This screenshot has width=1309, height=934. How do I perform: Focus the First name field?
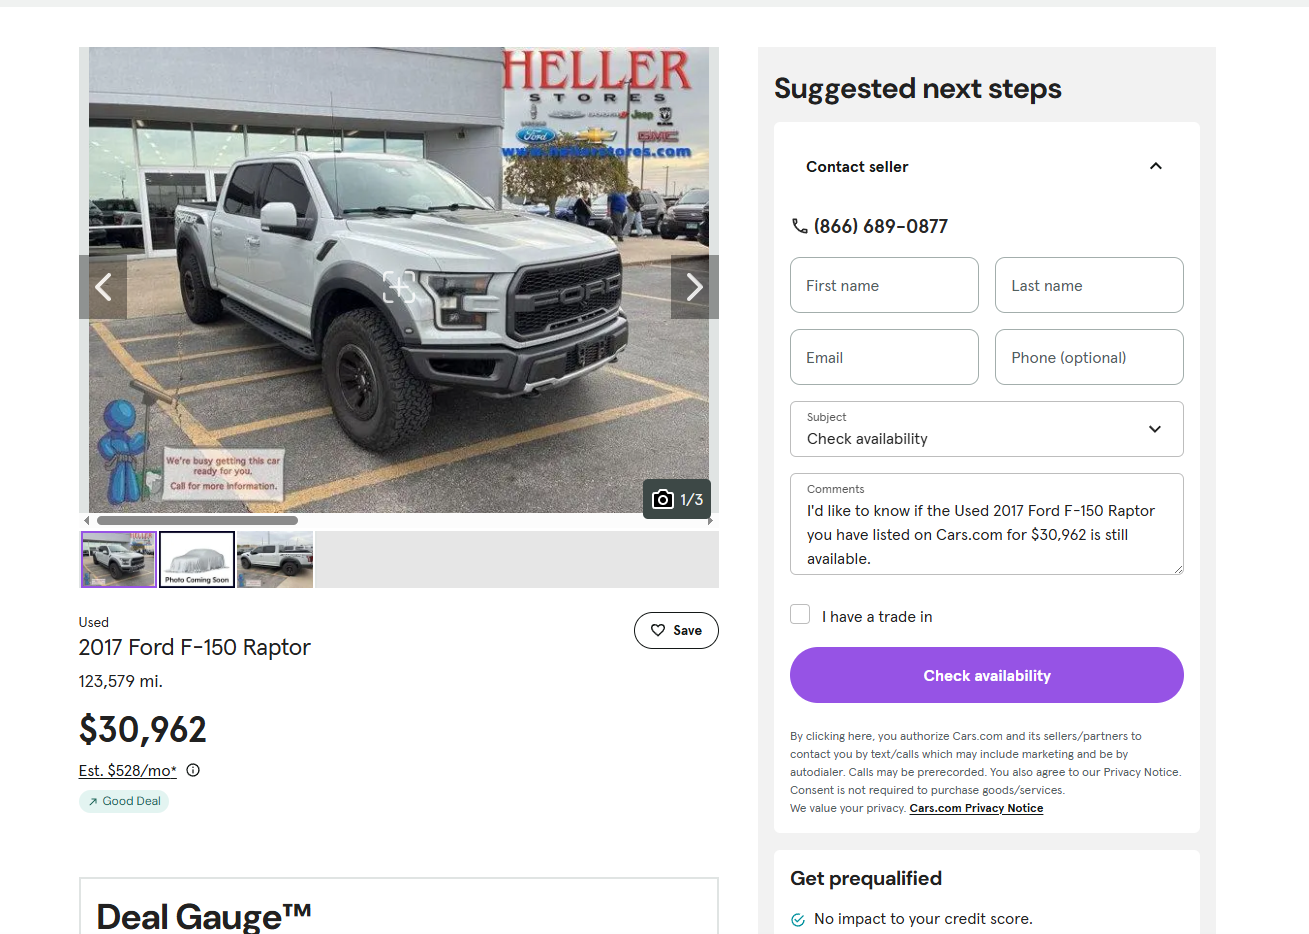pyautogui.click(x=884, y=285)
